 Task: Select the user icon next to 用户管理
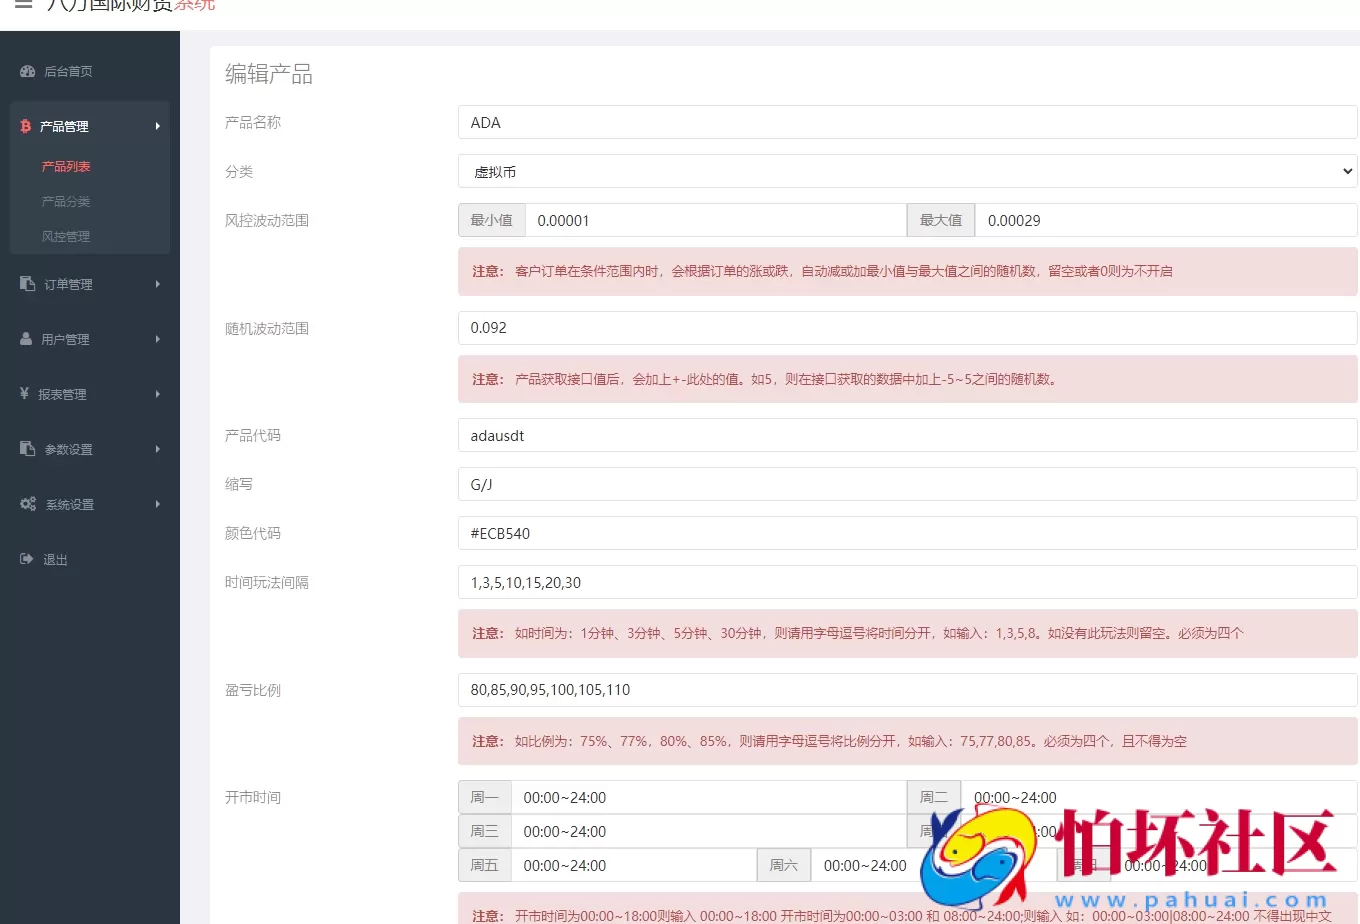26,338
